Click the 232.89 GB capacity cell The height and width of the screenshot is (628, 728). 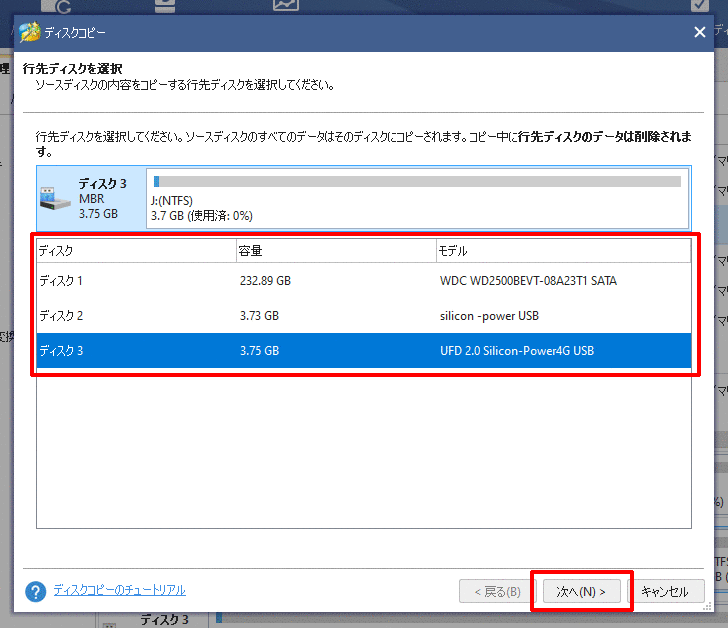[265, 281]
